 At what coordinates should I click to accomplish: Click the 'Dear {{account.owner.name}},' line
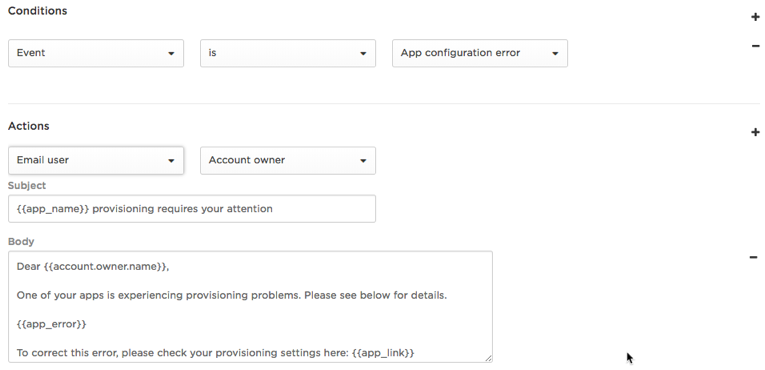pyautogui.click(x=93, y=267)
